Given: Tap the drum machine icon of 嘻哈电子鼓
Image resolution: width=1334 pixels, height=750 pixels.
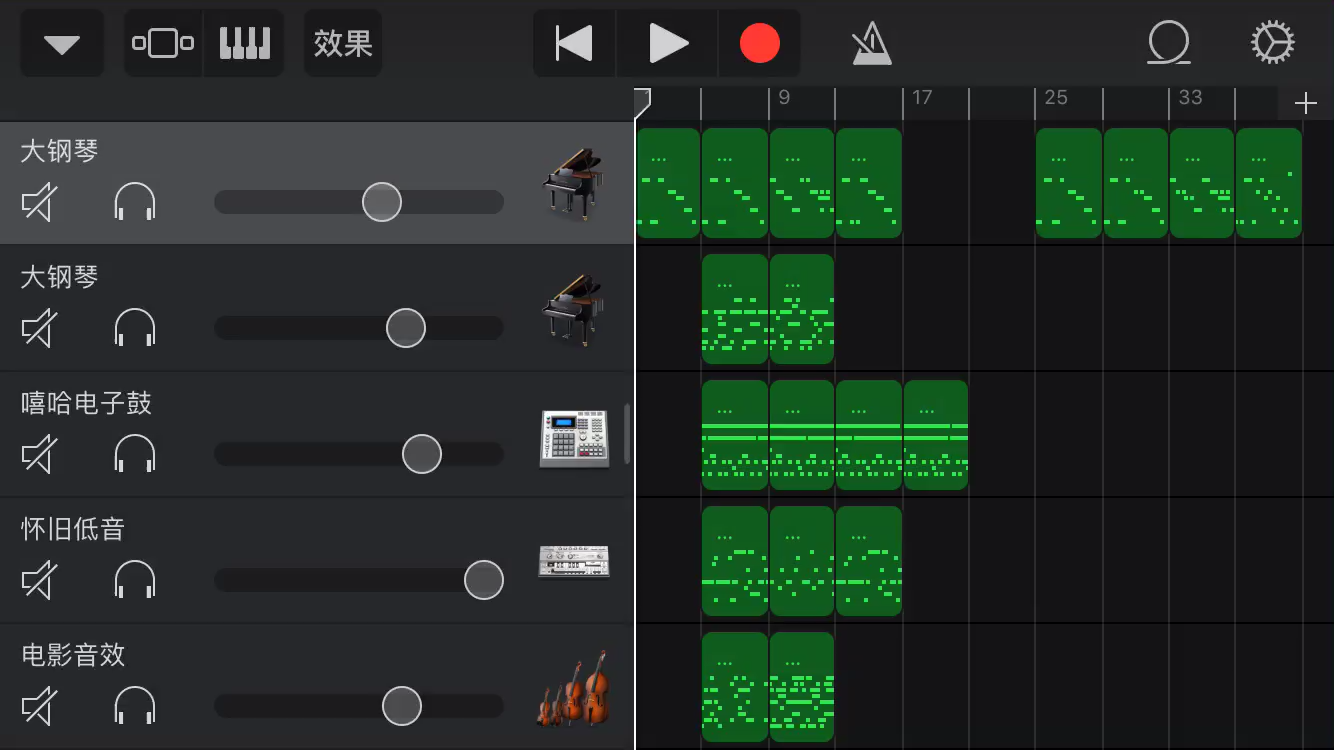Looking at the screenshot, I should (574, 438).
